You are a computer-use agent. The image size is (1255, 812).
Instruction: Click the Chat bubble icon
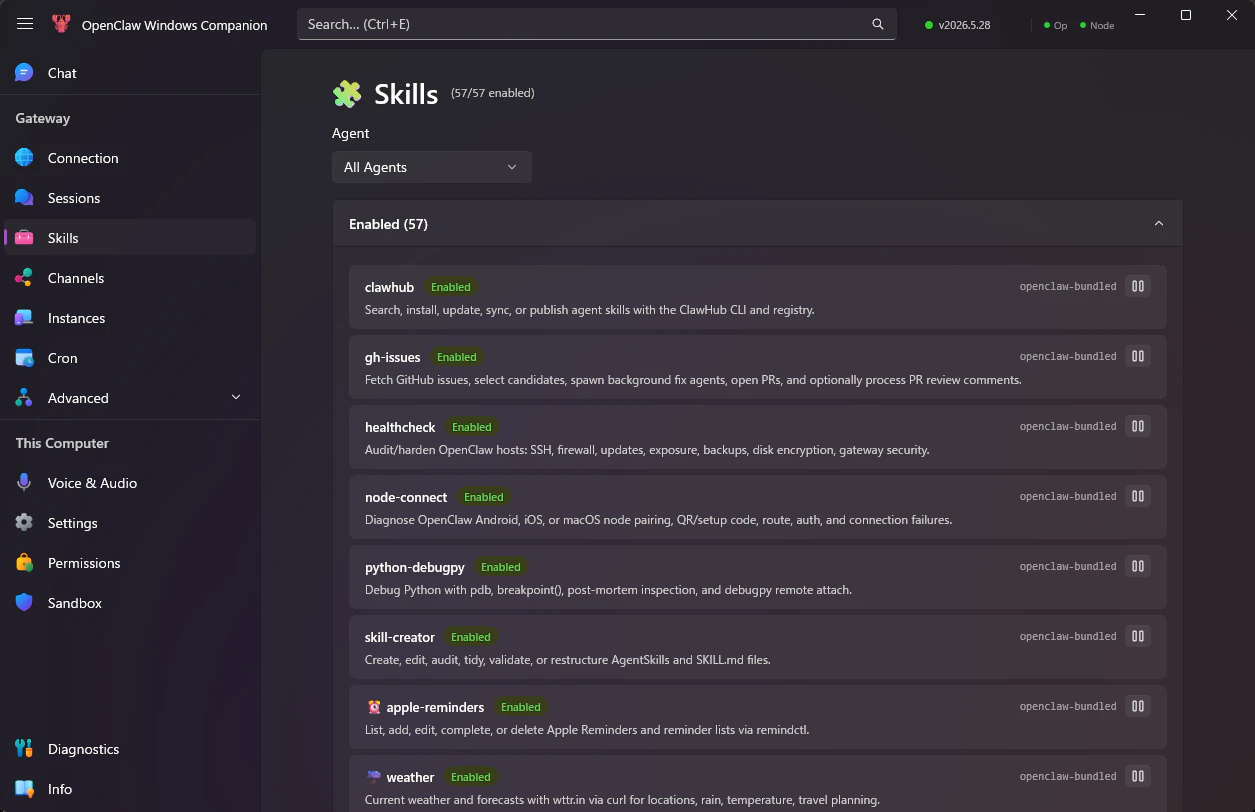24,73
